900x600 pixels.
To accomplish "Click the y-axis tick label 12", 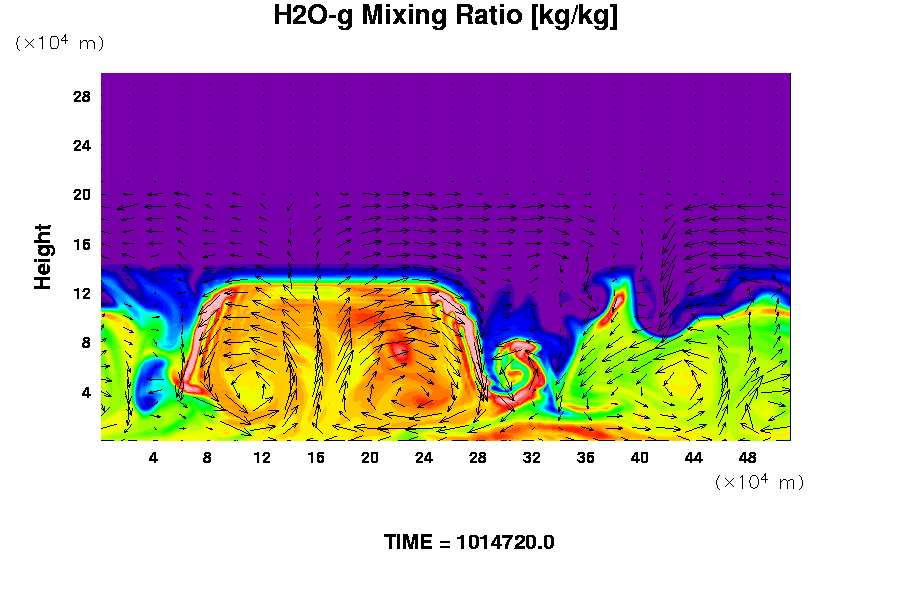I will point(82,293).
